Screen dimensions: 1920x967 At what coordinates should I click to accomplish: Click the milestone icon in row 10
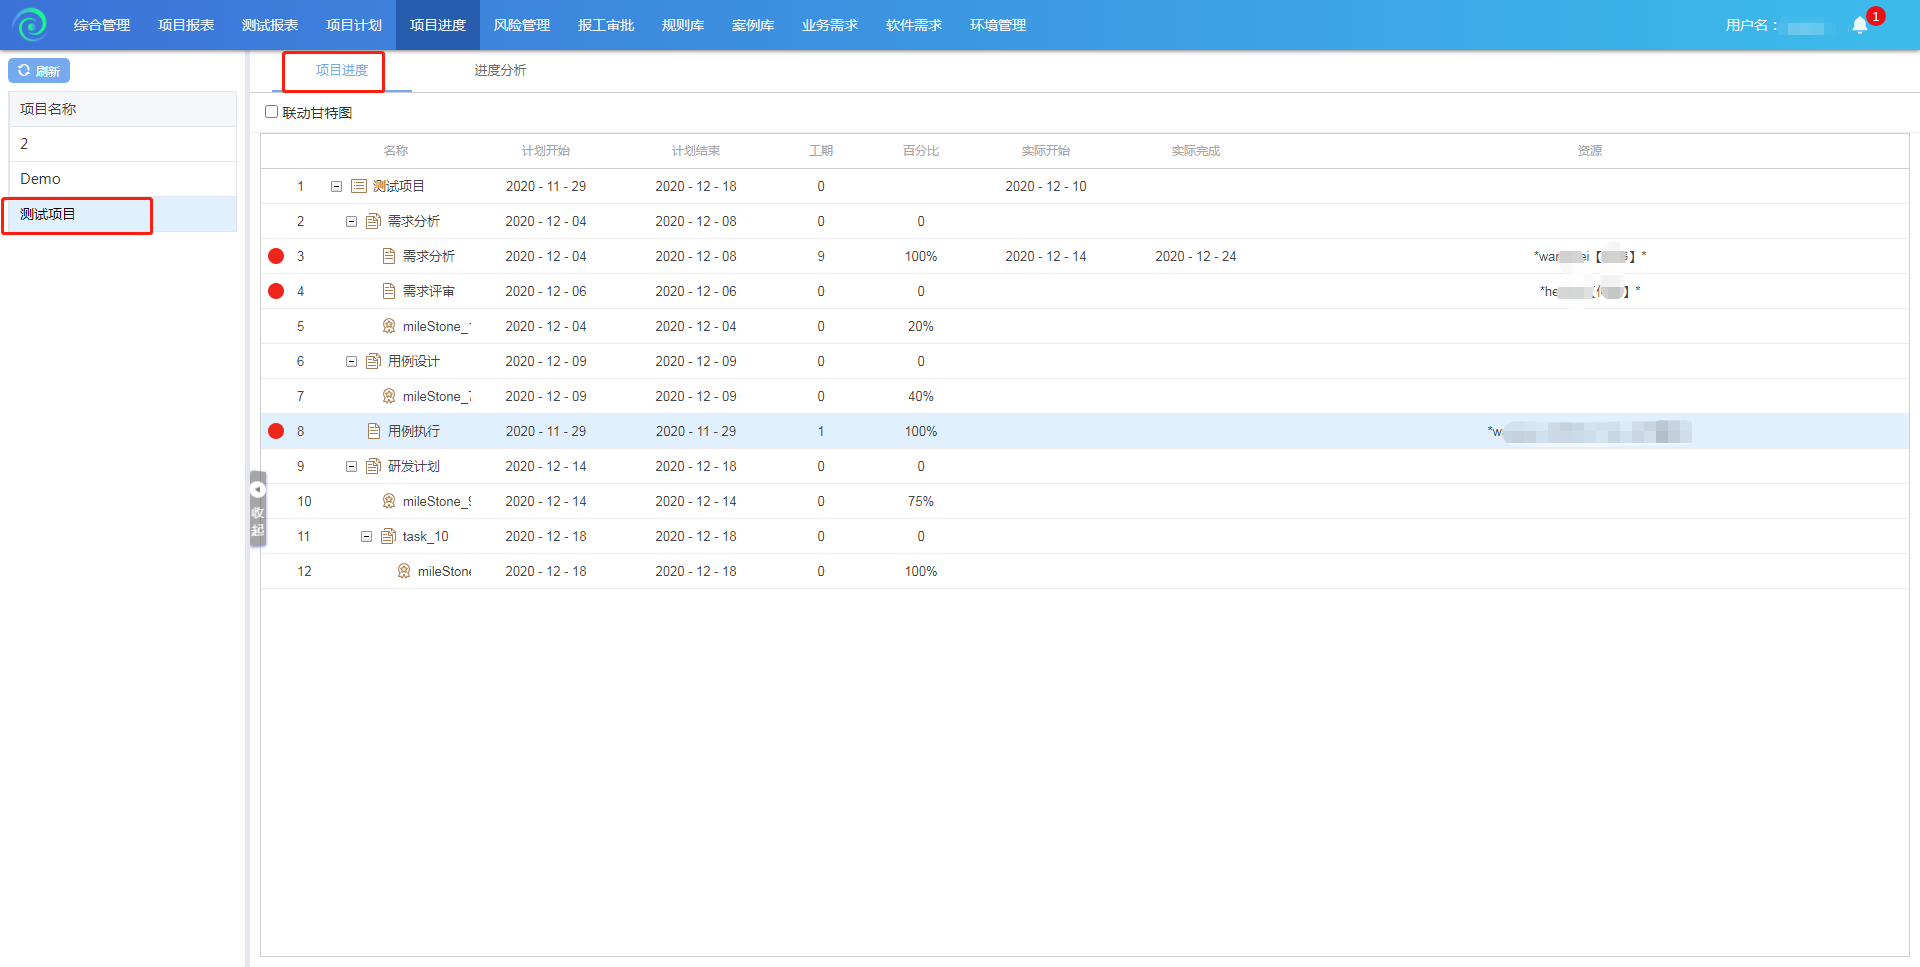coord(389,501)
